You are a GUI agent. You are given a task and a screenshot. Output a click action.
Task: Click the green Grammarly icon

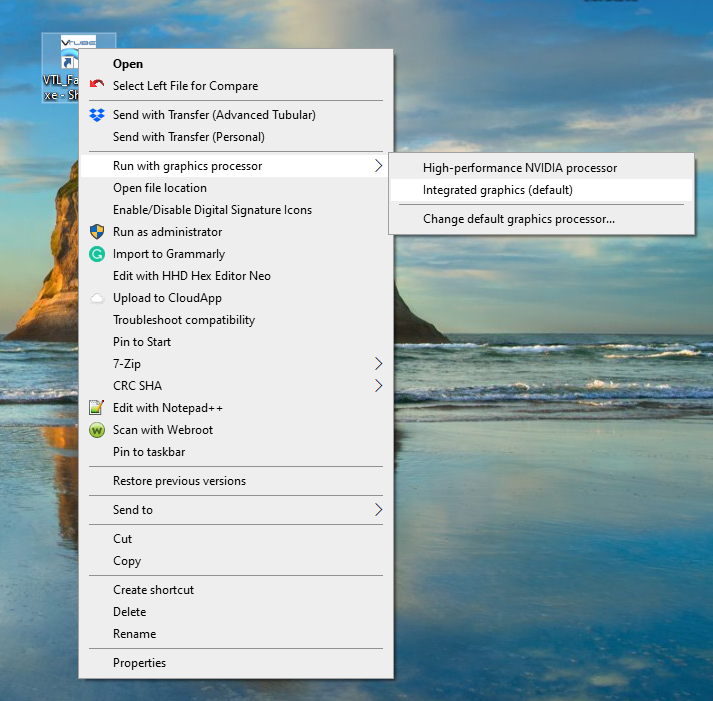point(97,254)
